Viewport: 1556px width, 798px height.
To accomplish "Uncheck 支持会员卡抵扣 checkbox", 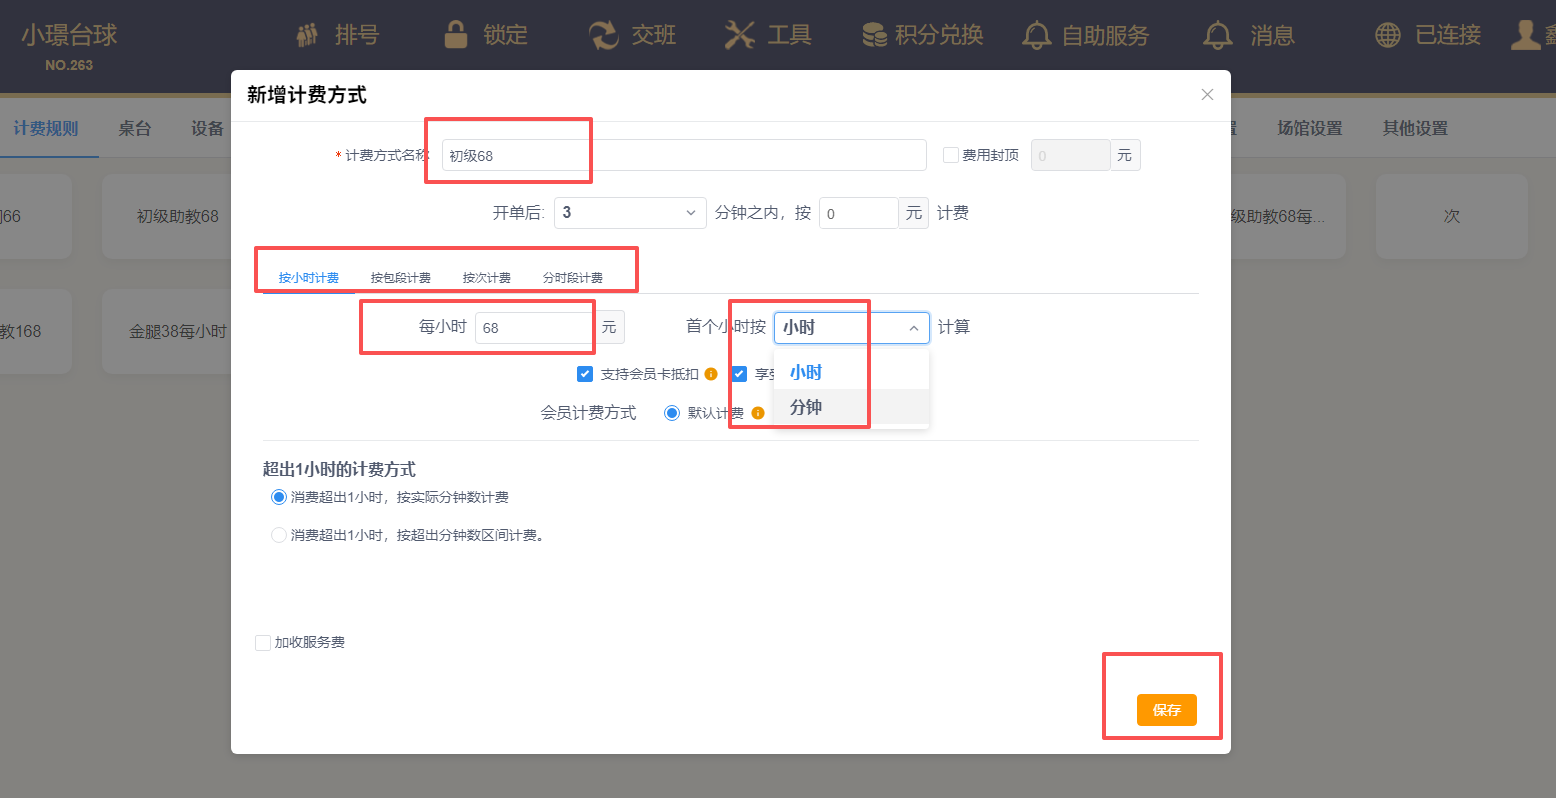I will (585, 374).
